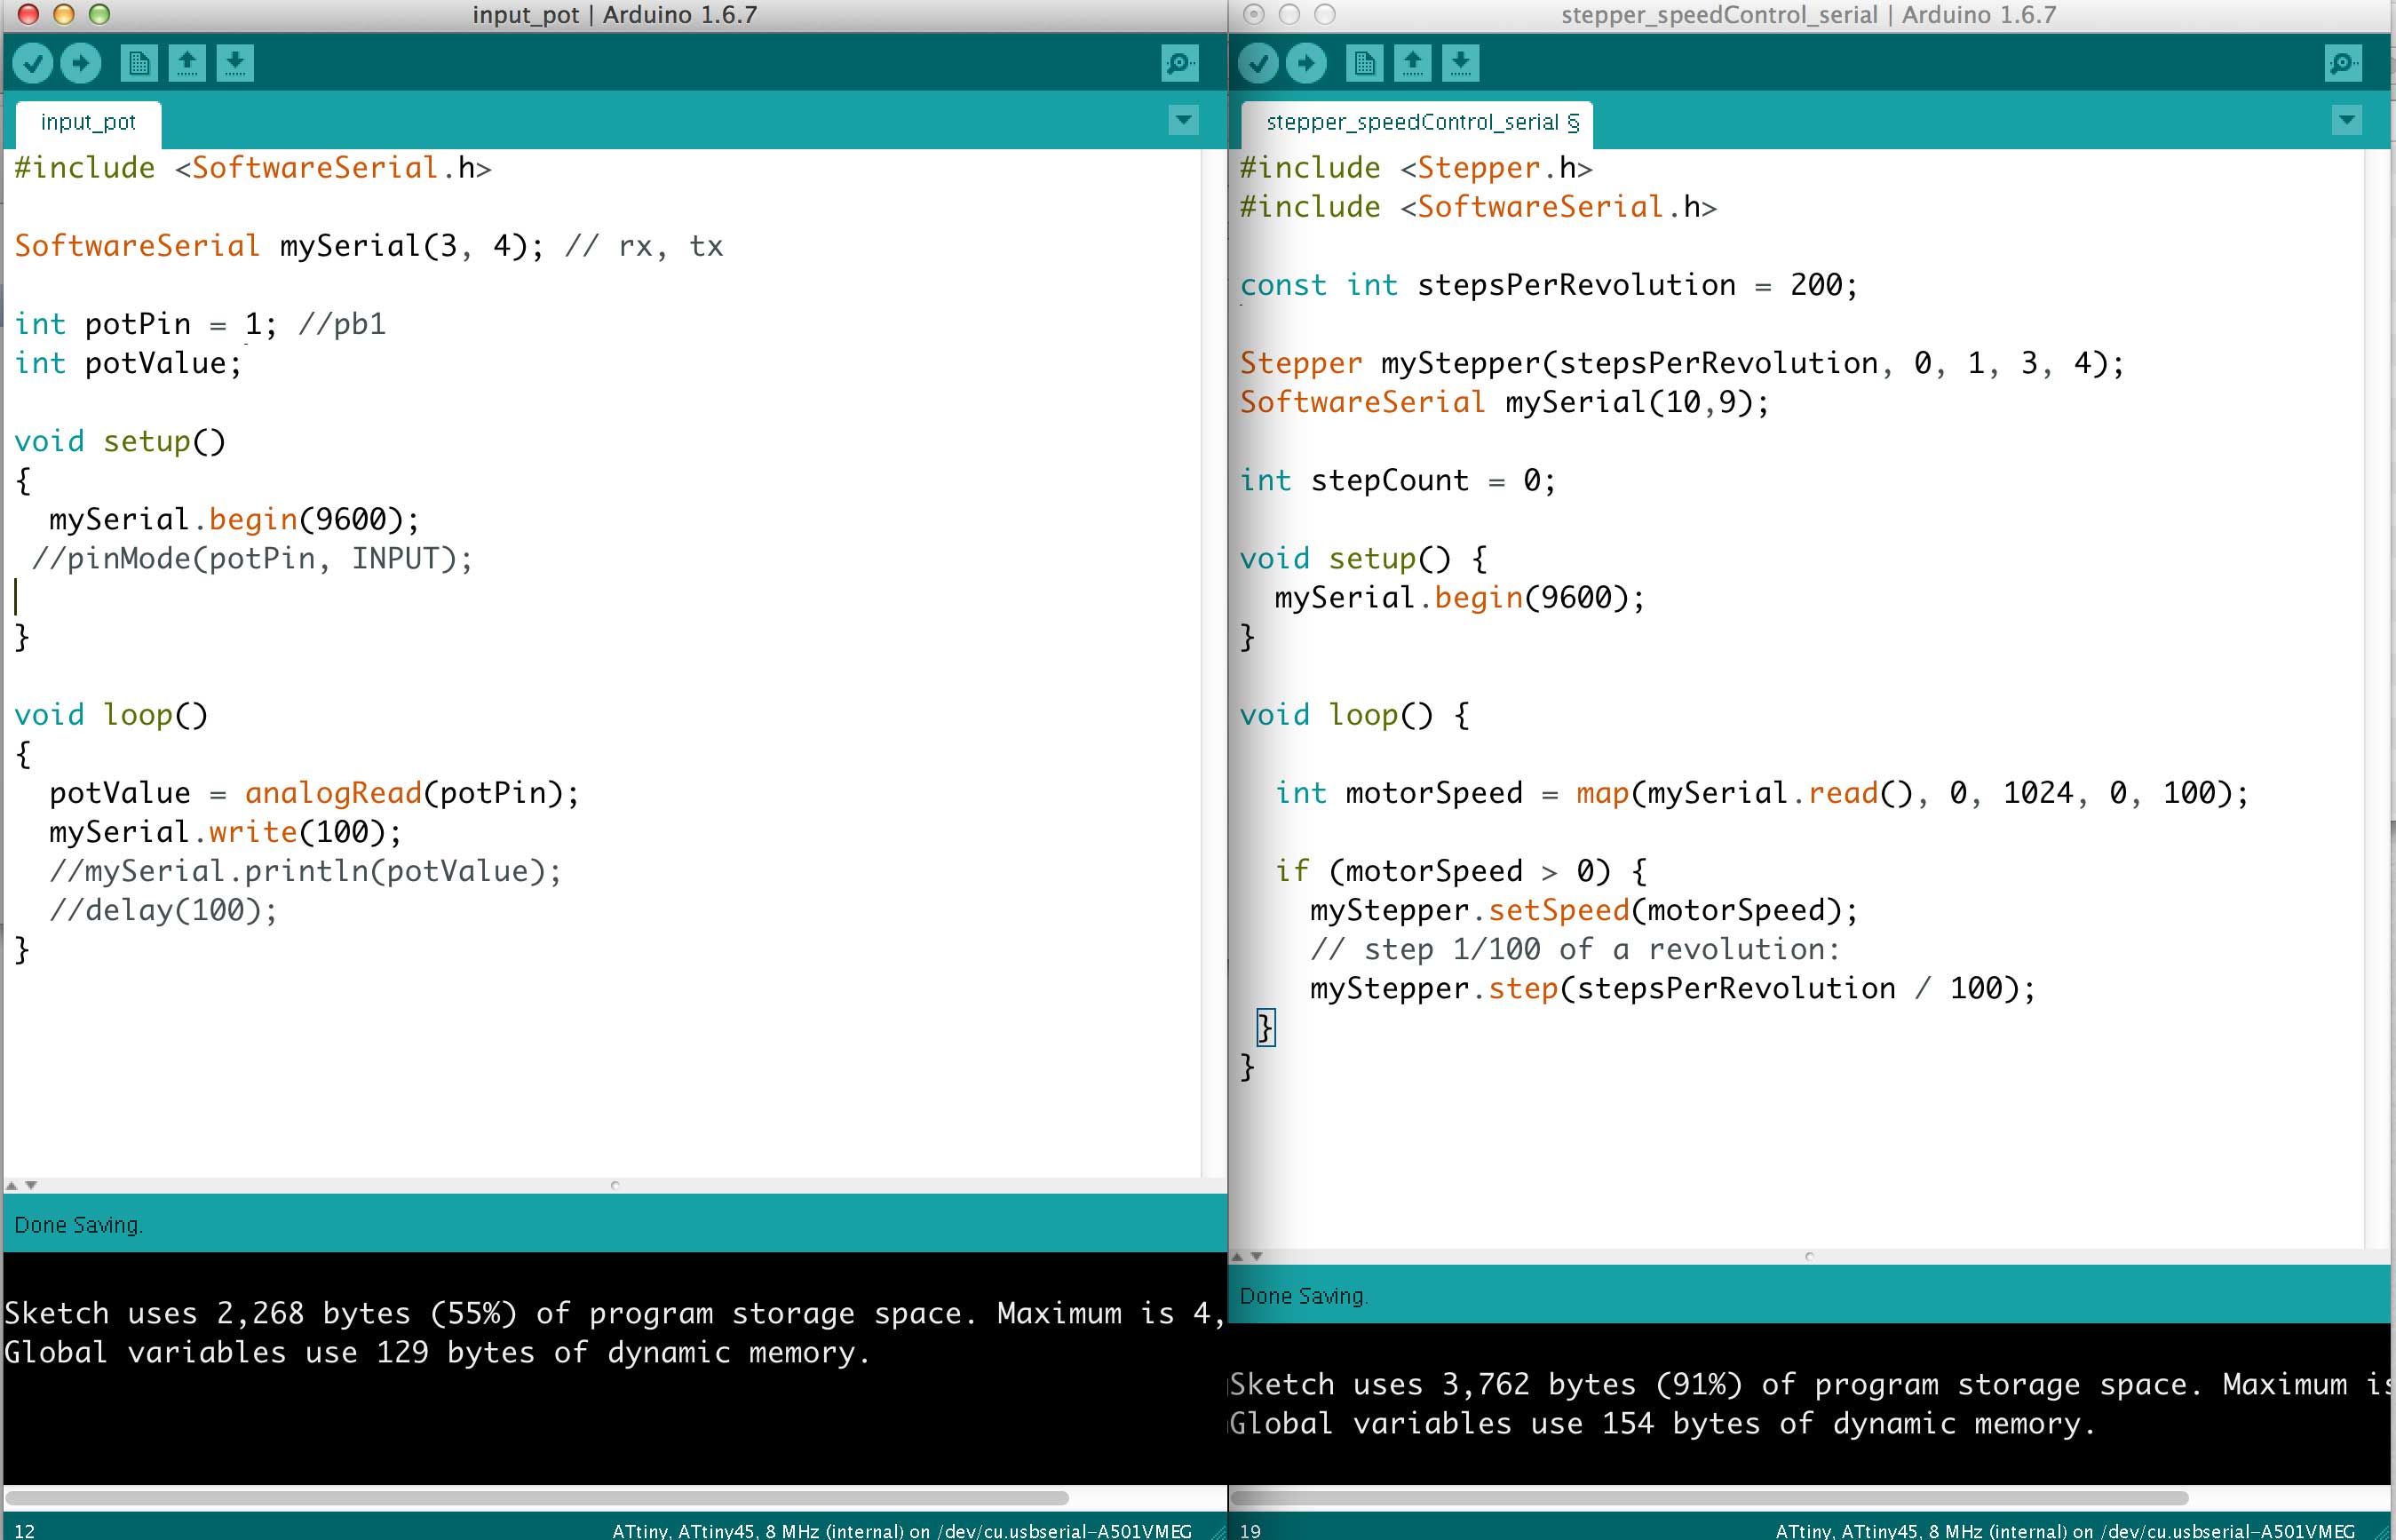This screenshot has height=1540, width=2396.
Task: Click ATtiny45 board info in input_pot status bar
Action: [x=901, y=1530]
